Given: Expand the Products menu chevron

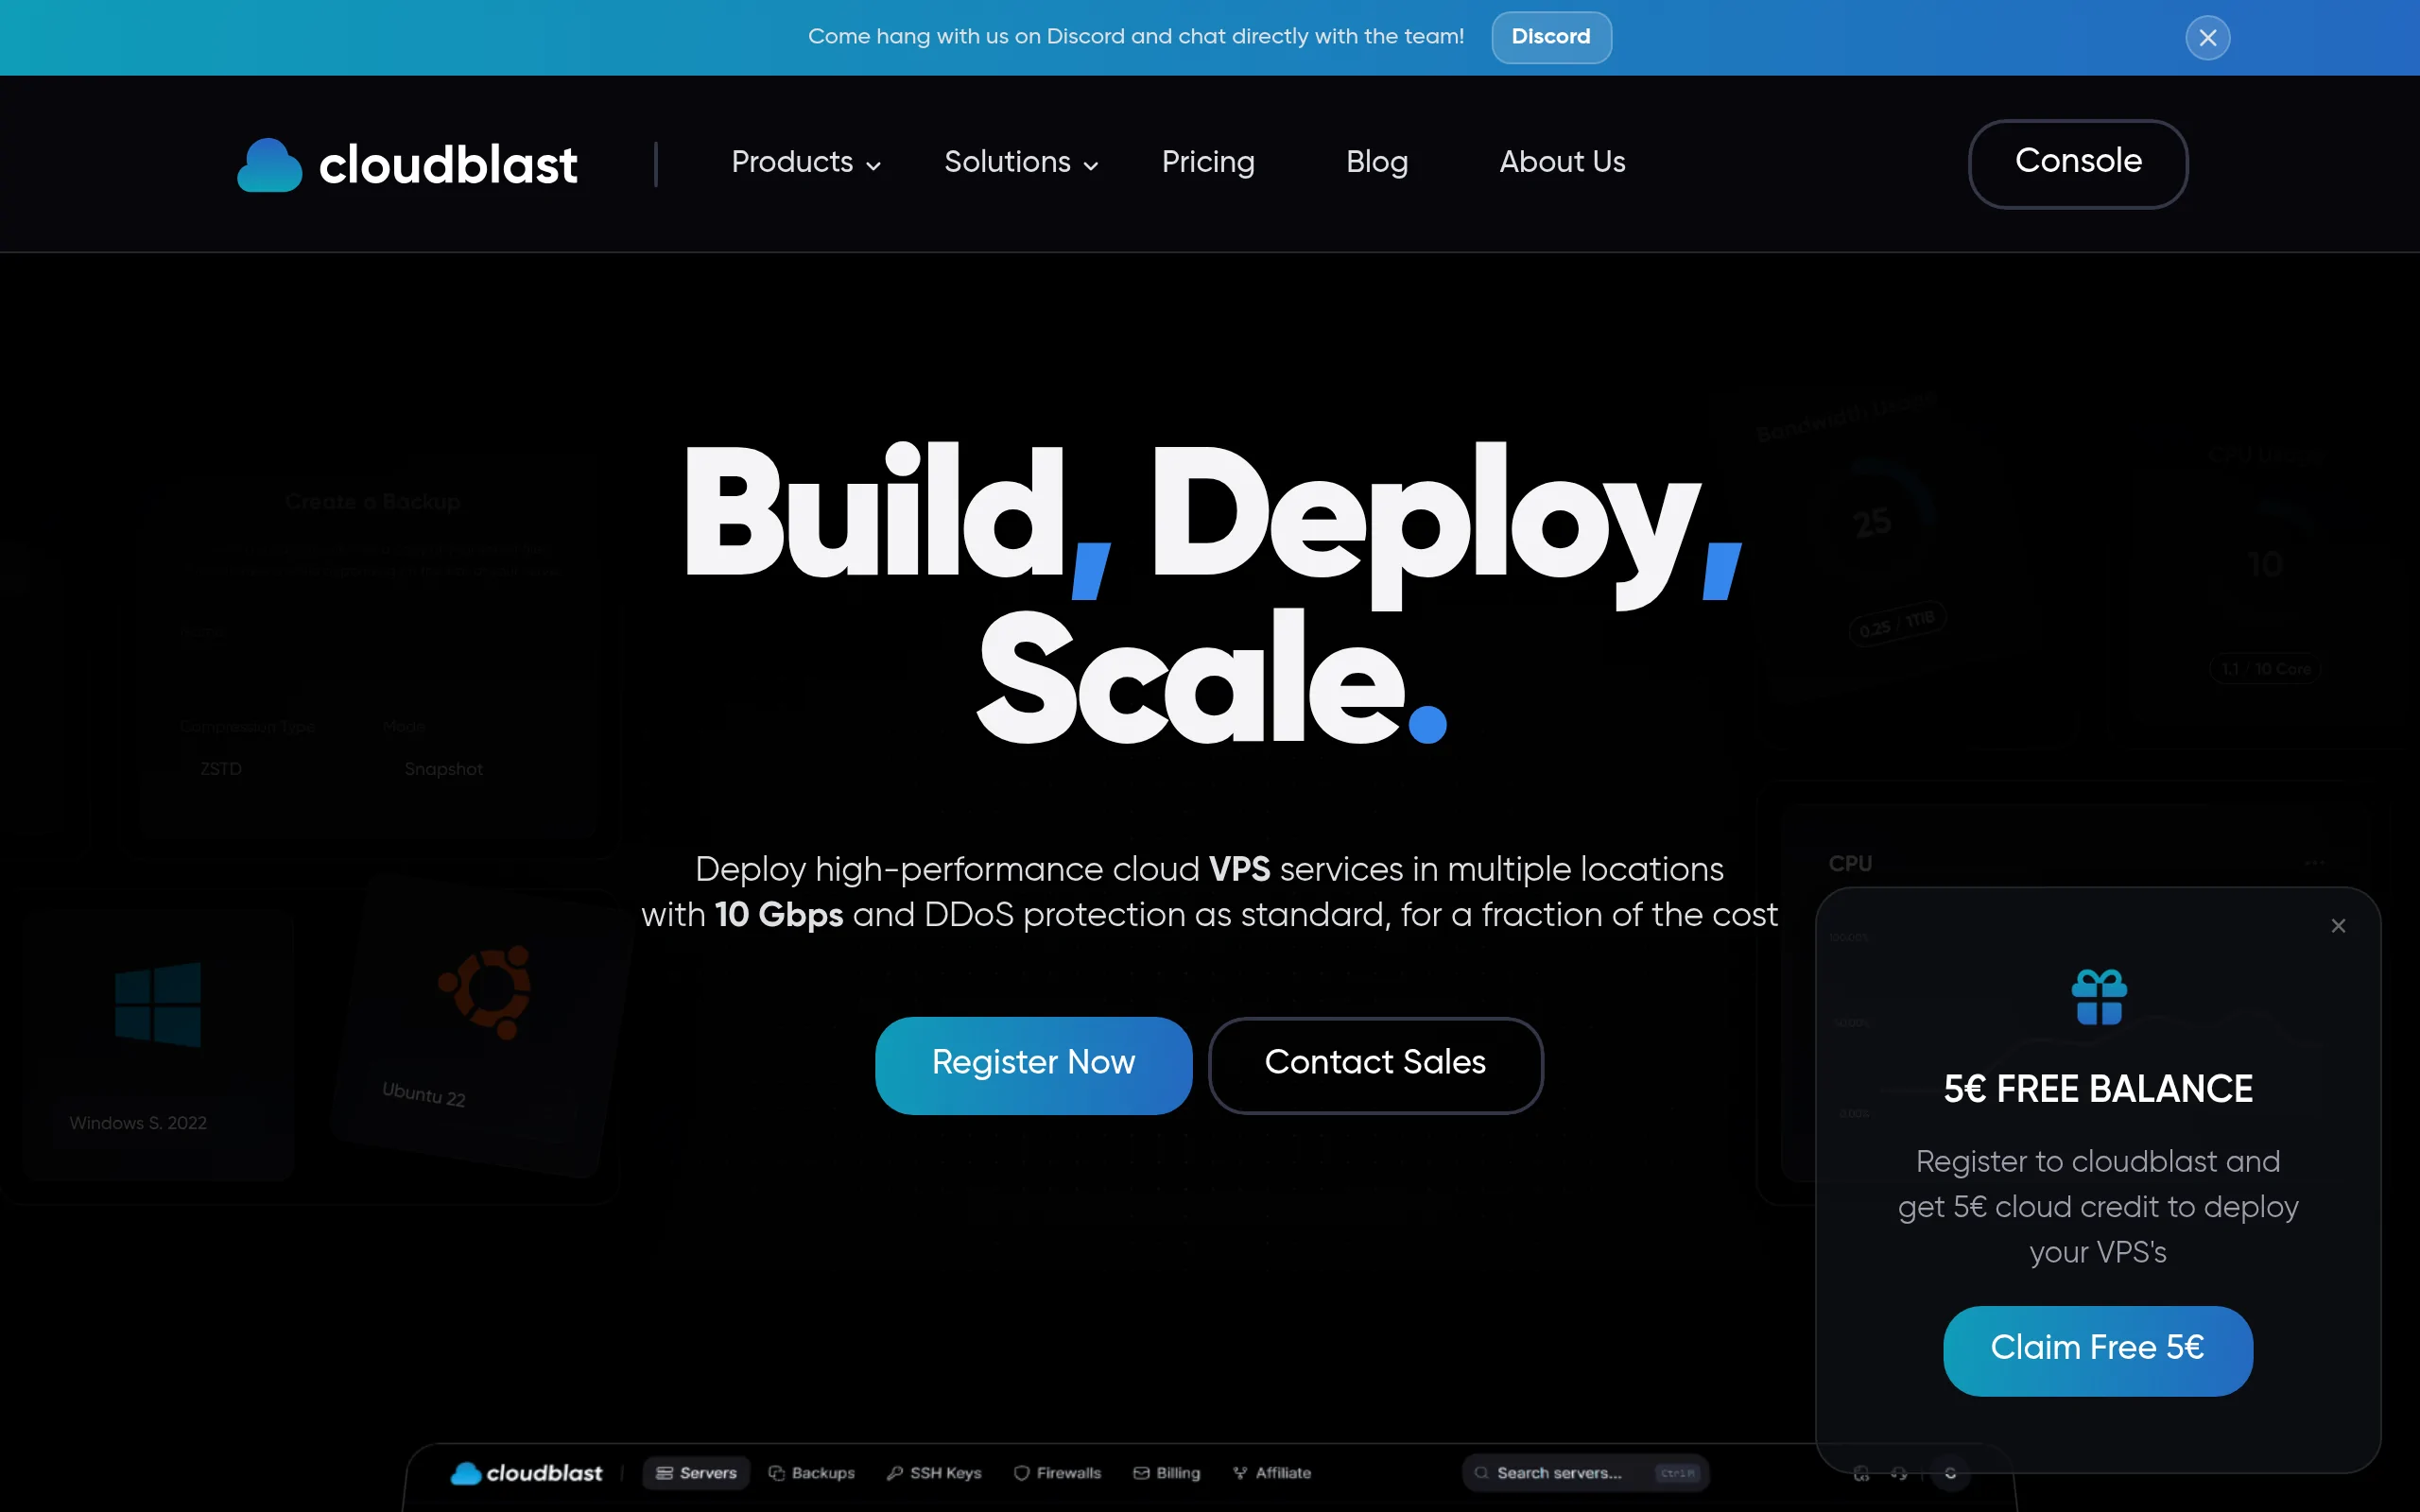Looking at the screenshot, I should click(873, 166).
